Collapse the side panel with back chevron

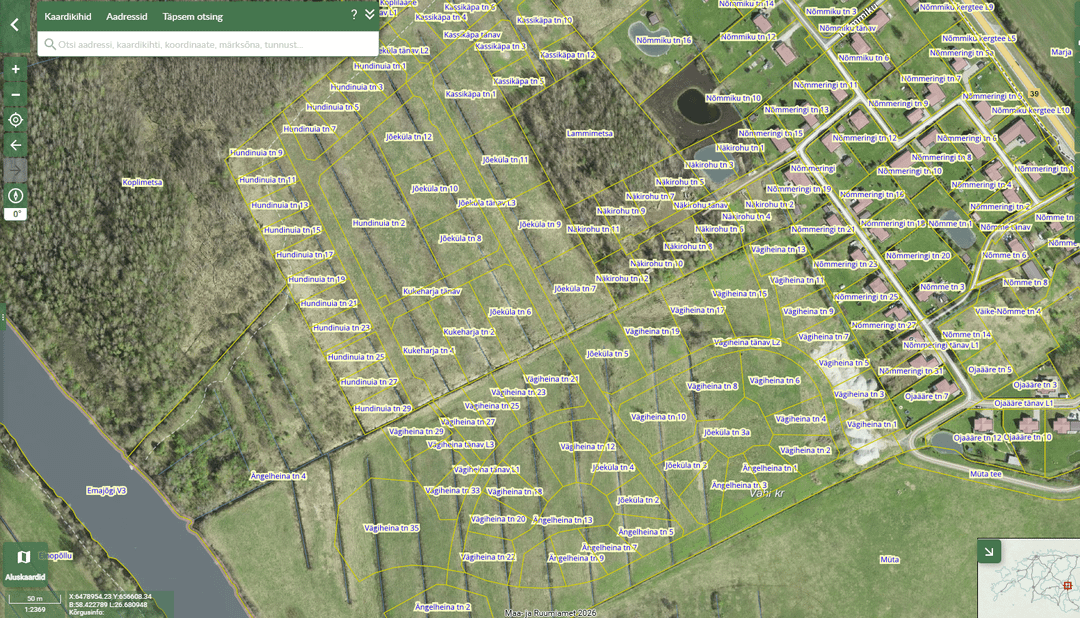click(15, 25)
